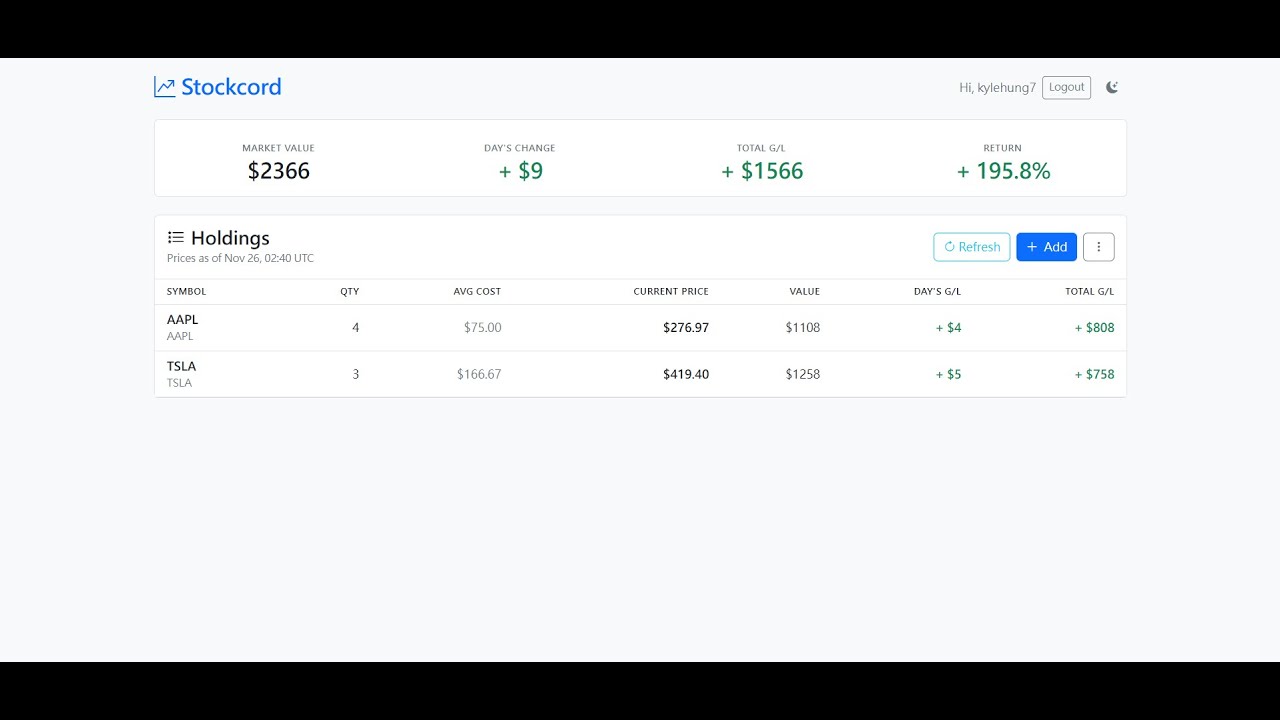
Task: Select the TSLA symbol in holdings
Action: click(182, 366)
